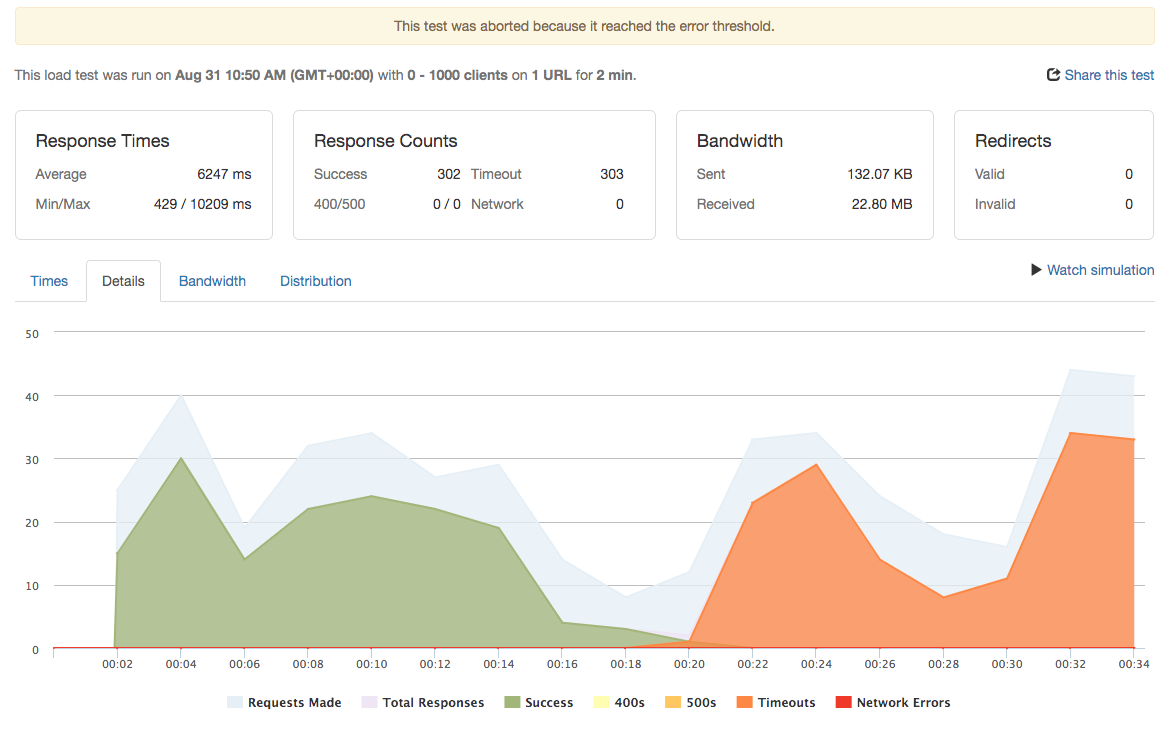
Task: Switch to the Times tab
Action: [x=49, y=281]
